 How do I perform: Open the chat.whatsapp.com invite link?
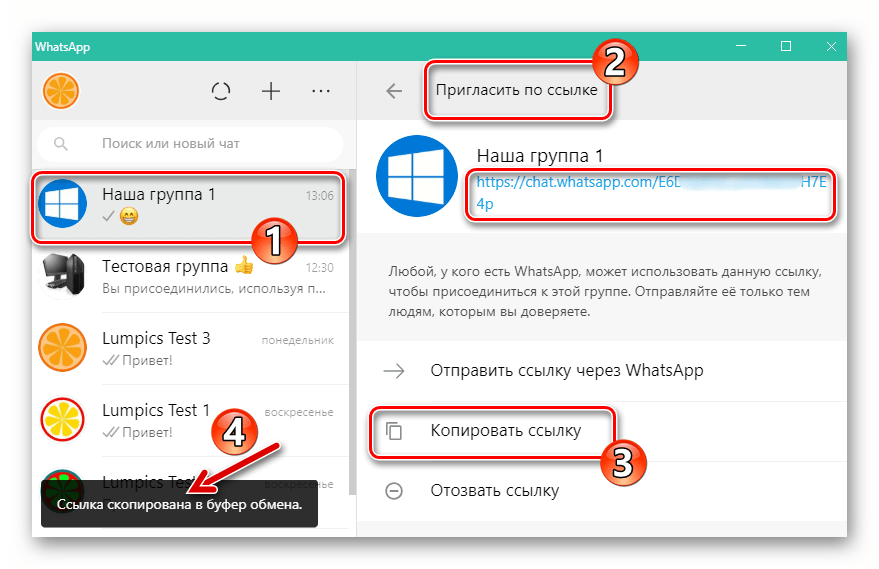point(651,193)
